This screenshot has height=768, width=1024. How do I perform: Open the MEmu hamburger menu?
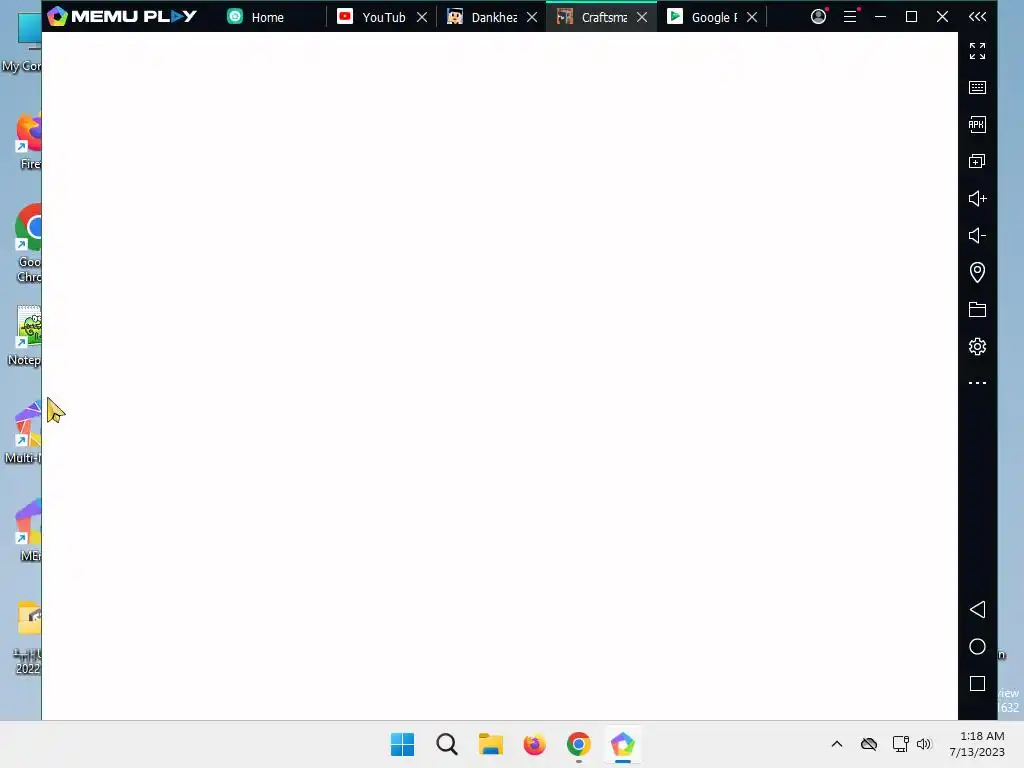coord(850,16)
